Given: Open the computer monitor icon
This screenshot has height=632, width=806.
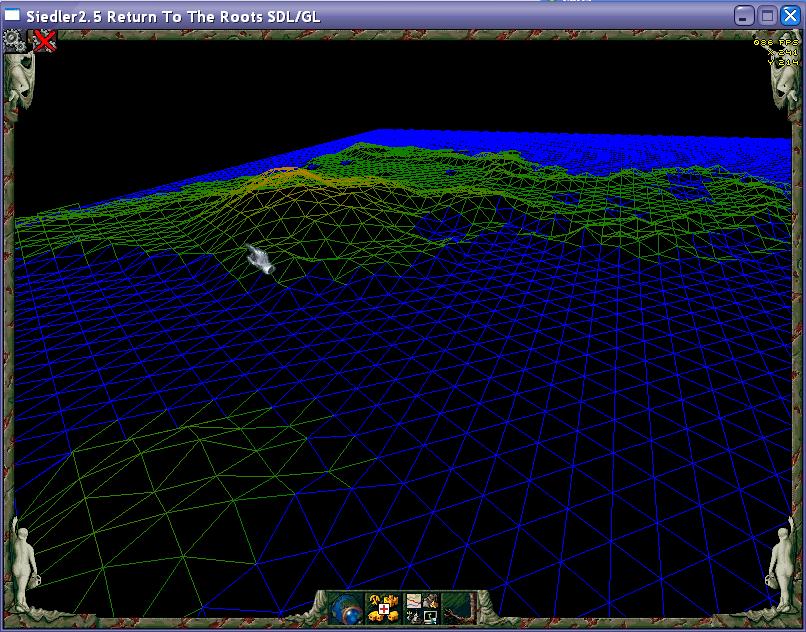Looking at the screenshot, I should tap(432, 617).
